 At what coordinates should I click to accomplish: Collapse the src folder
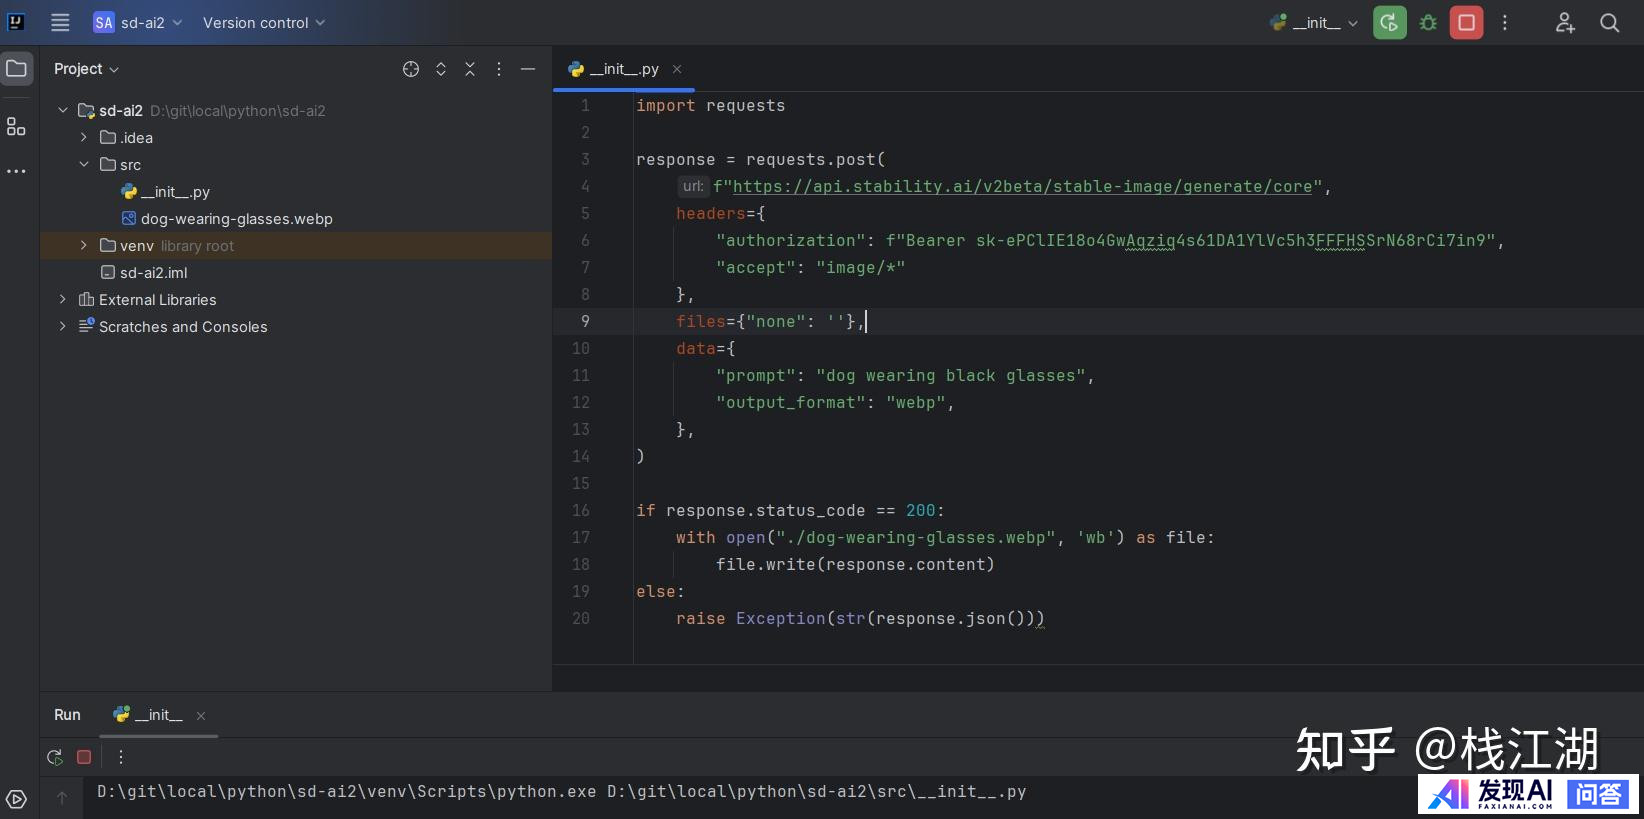(84, 164)
